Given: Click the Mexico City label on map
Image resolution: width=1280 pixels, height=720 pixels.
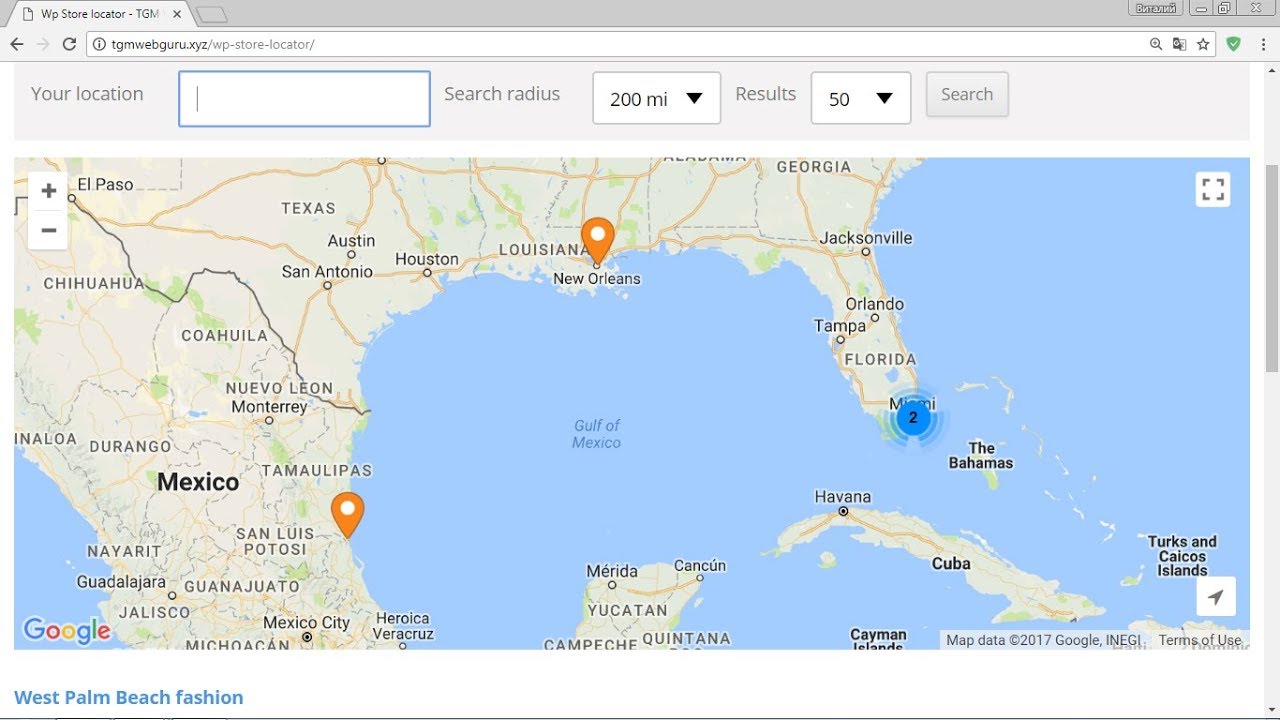Looking at the screenshot, I should click(307, 623).
